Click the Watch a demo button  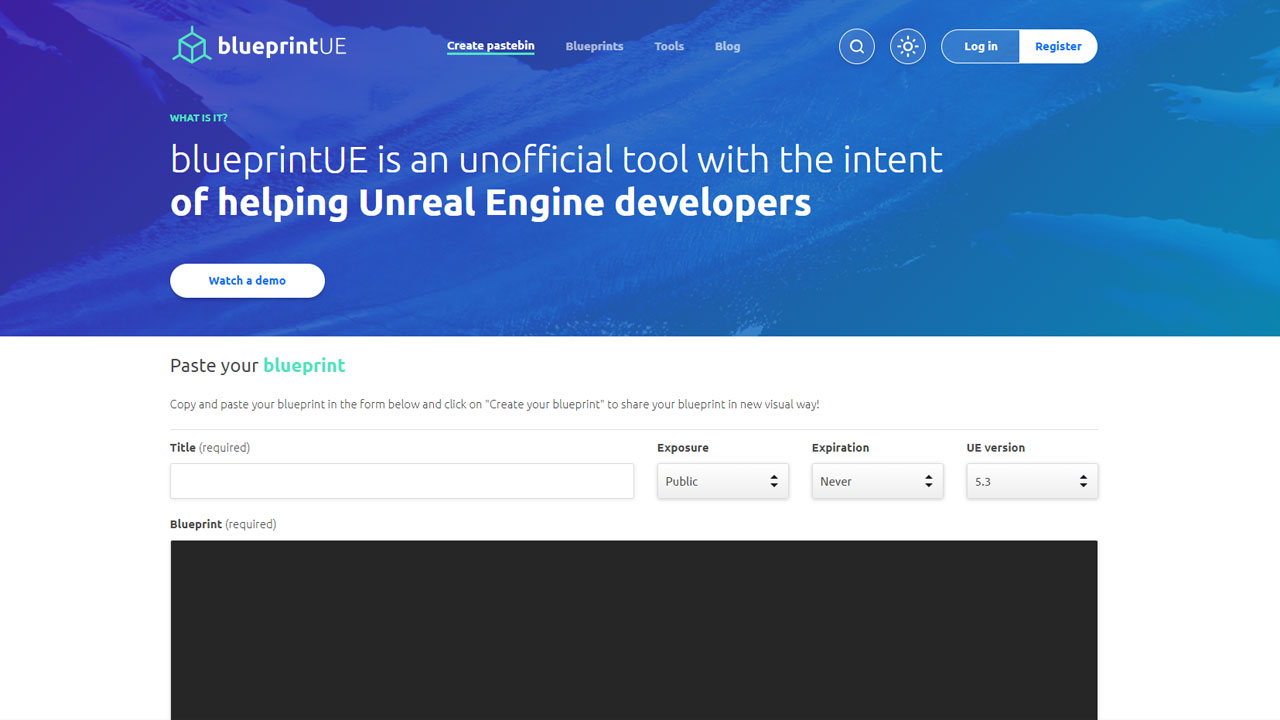pyautogui.click(x=247, y=281)
